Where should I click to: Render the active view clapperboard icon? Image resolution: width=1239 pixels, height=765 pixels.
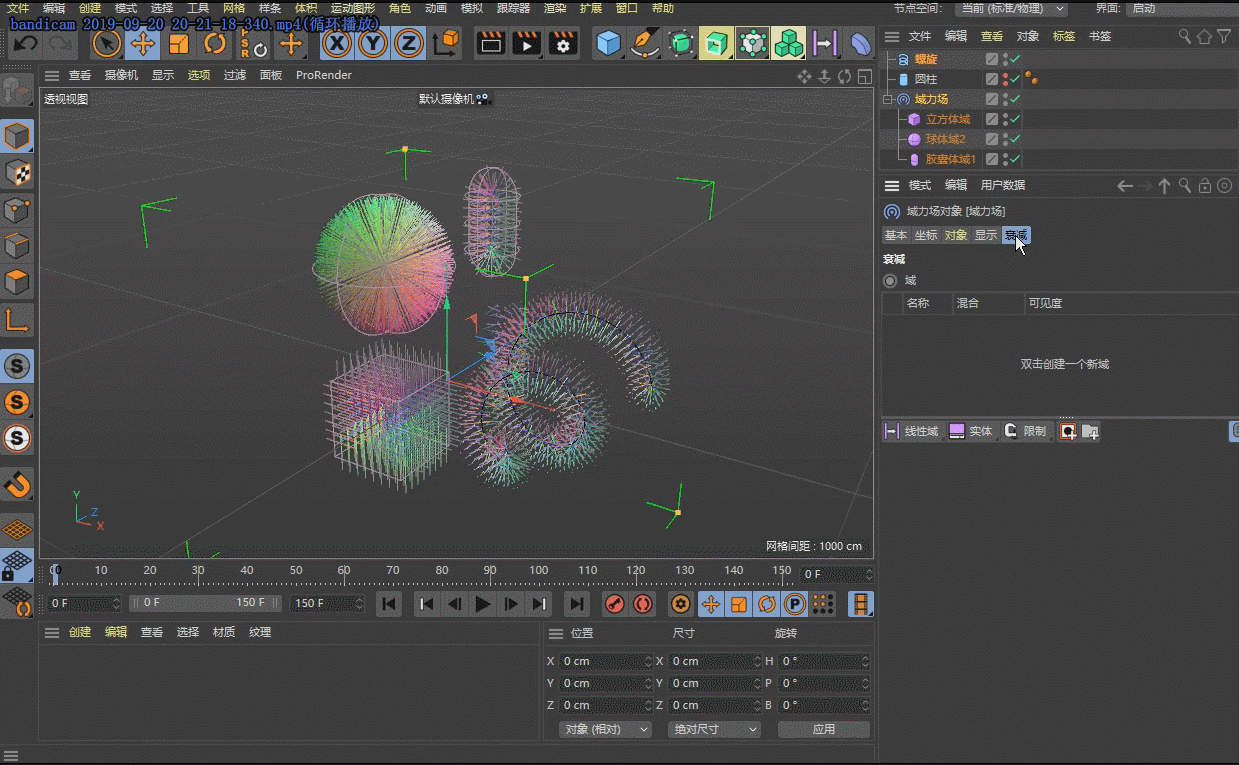pyautogui.click(x=491, y=44)
